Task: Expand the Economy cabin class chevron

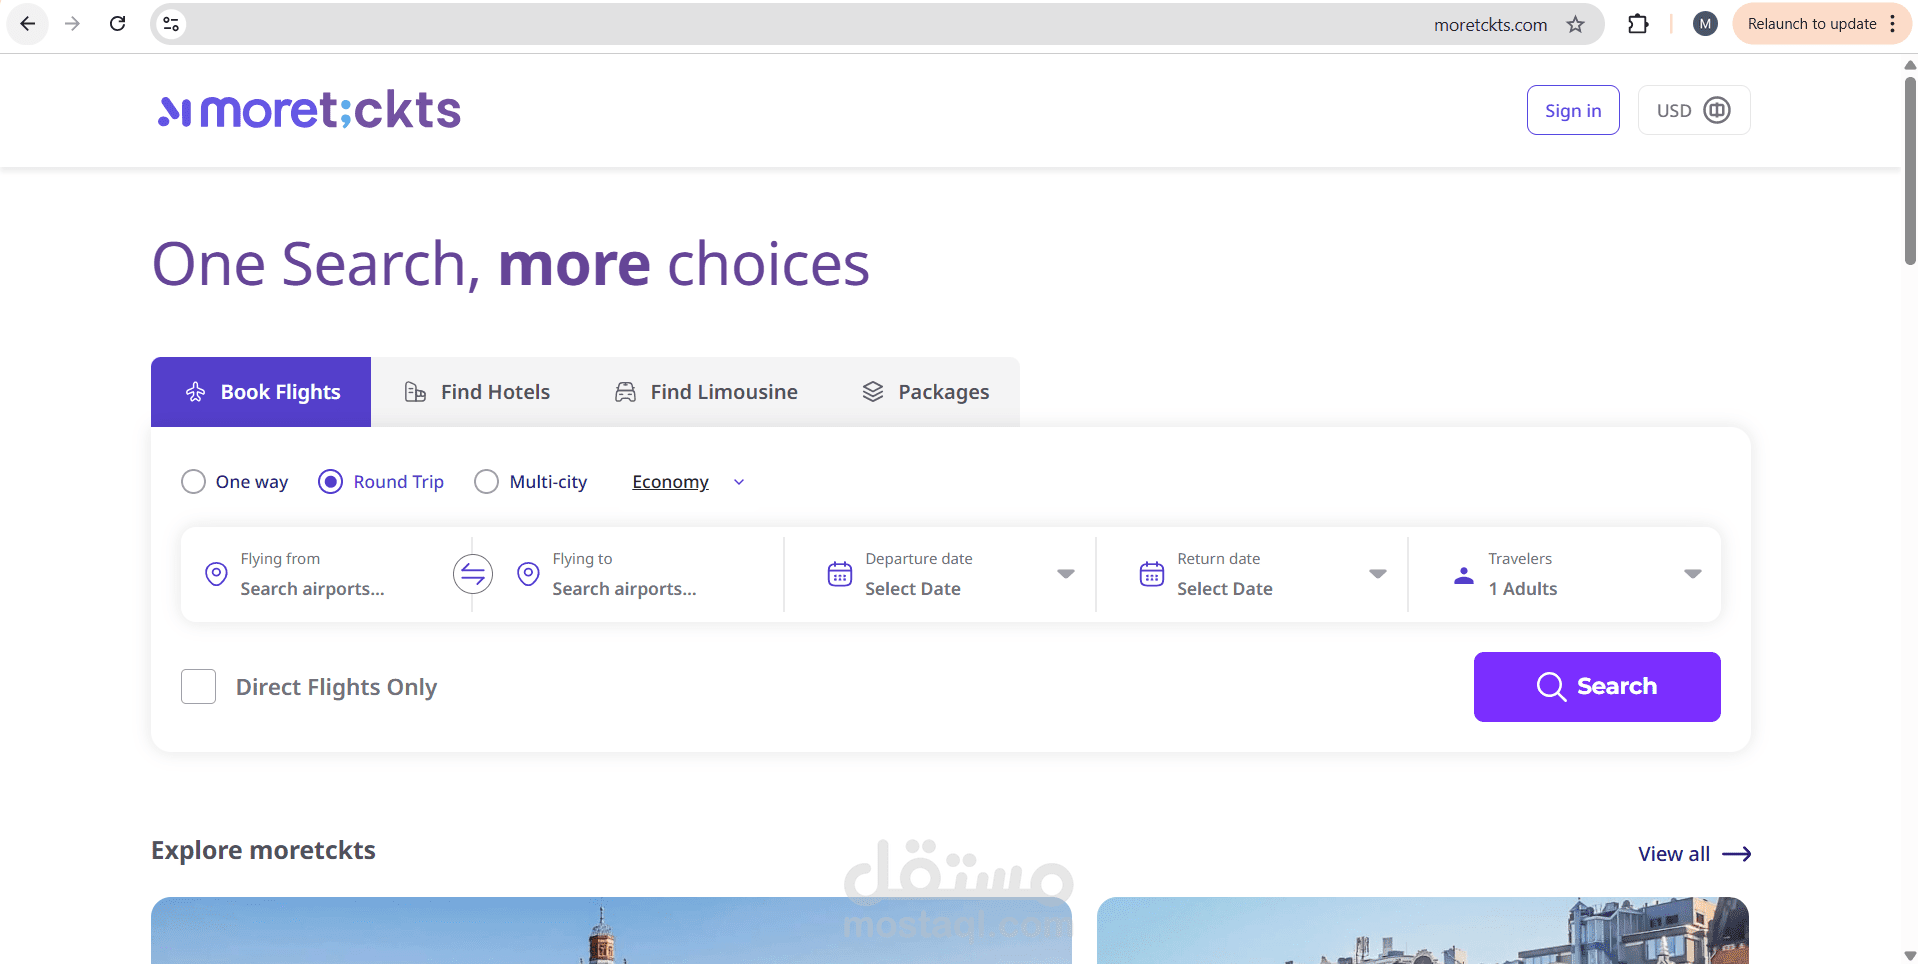Action: [x=739, y=482]
